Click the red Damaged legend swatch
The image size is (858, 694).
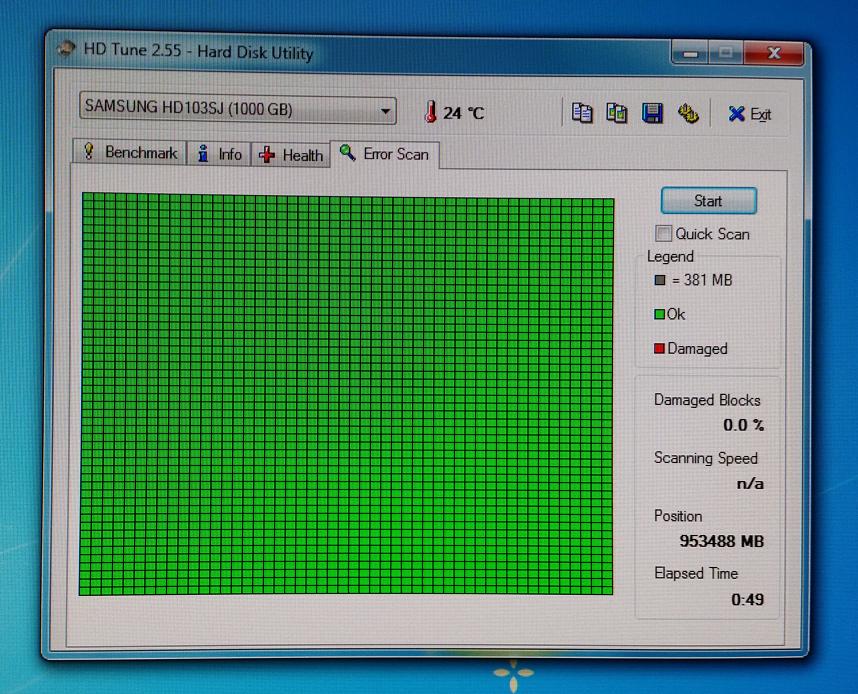coord(659,348)
